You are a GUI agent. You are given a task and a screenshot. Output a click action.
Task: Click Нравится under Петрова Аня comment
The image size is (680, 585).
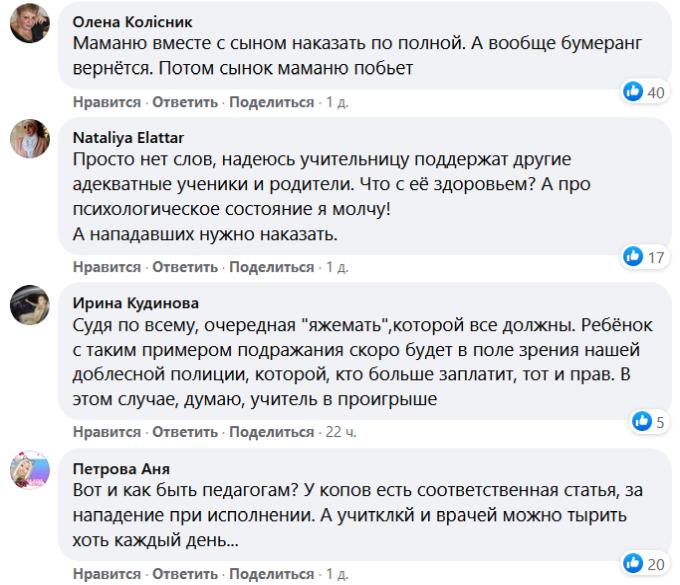click(107, 574)
